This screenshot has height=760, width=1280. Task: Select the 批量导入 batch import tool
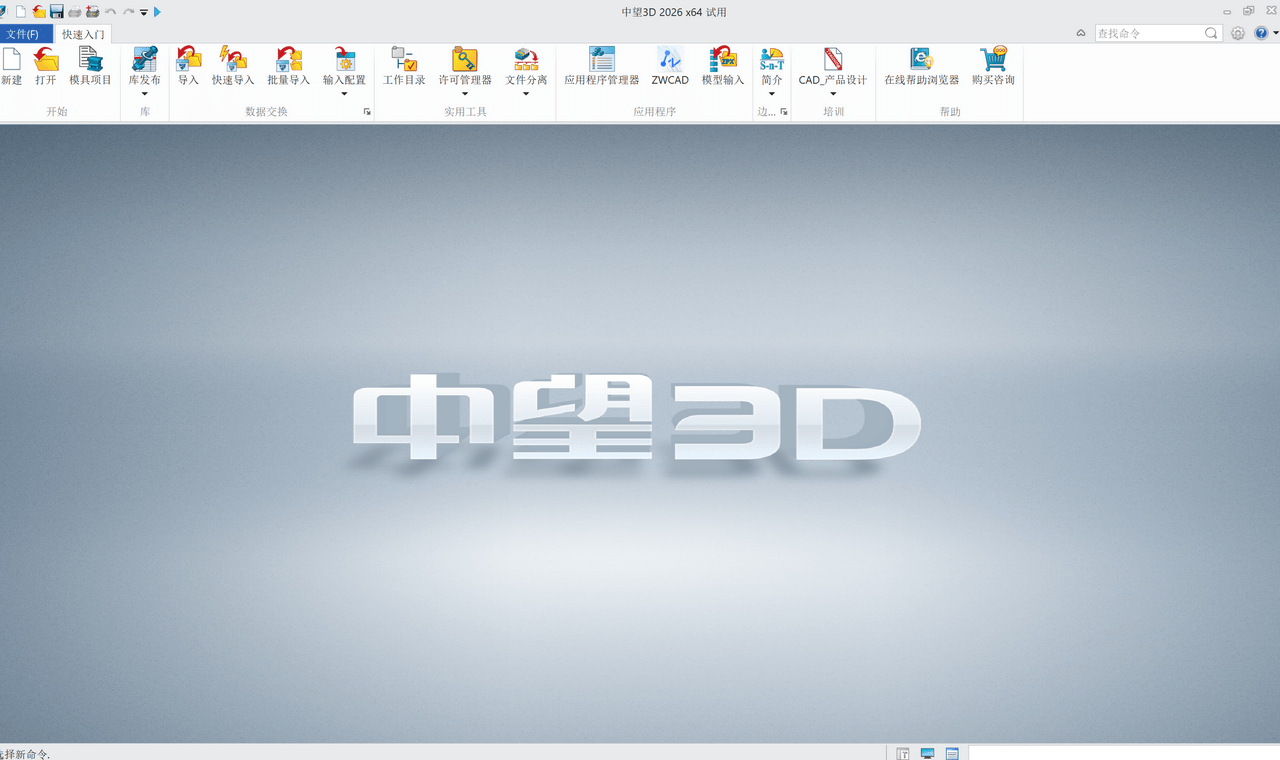pos(288,66)
